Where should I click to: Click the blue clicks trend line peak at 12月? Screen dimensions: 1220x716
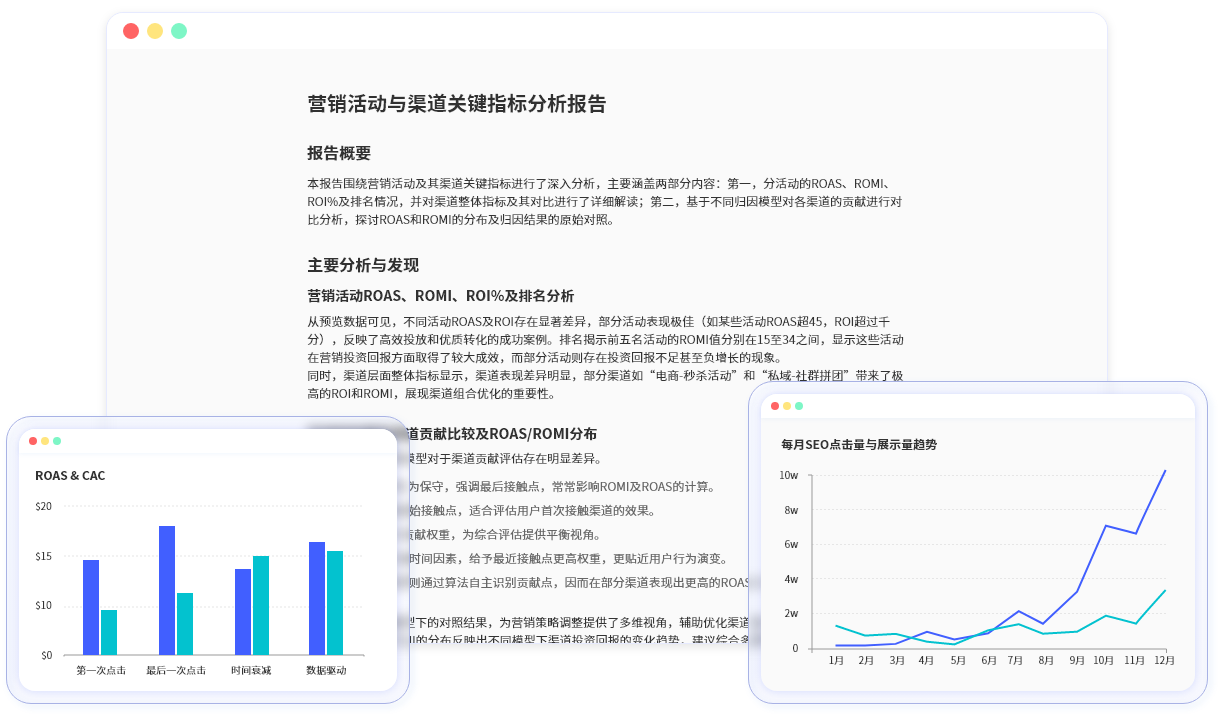[x=1163, y=470]
